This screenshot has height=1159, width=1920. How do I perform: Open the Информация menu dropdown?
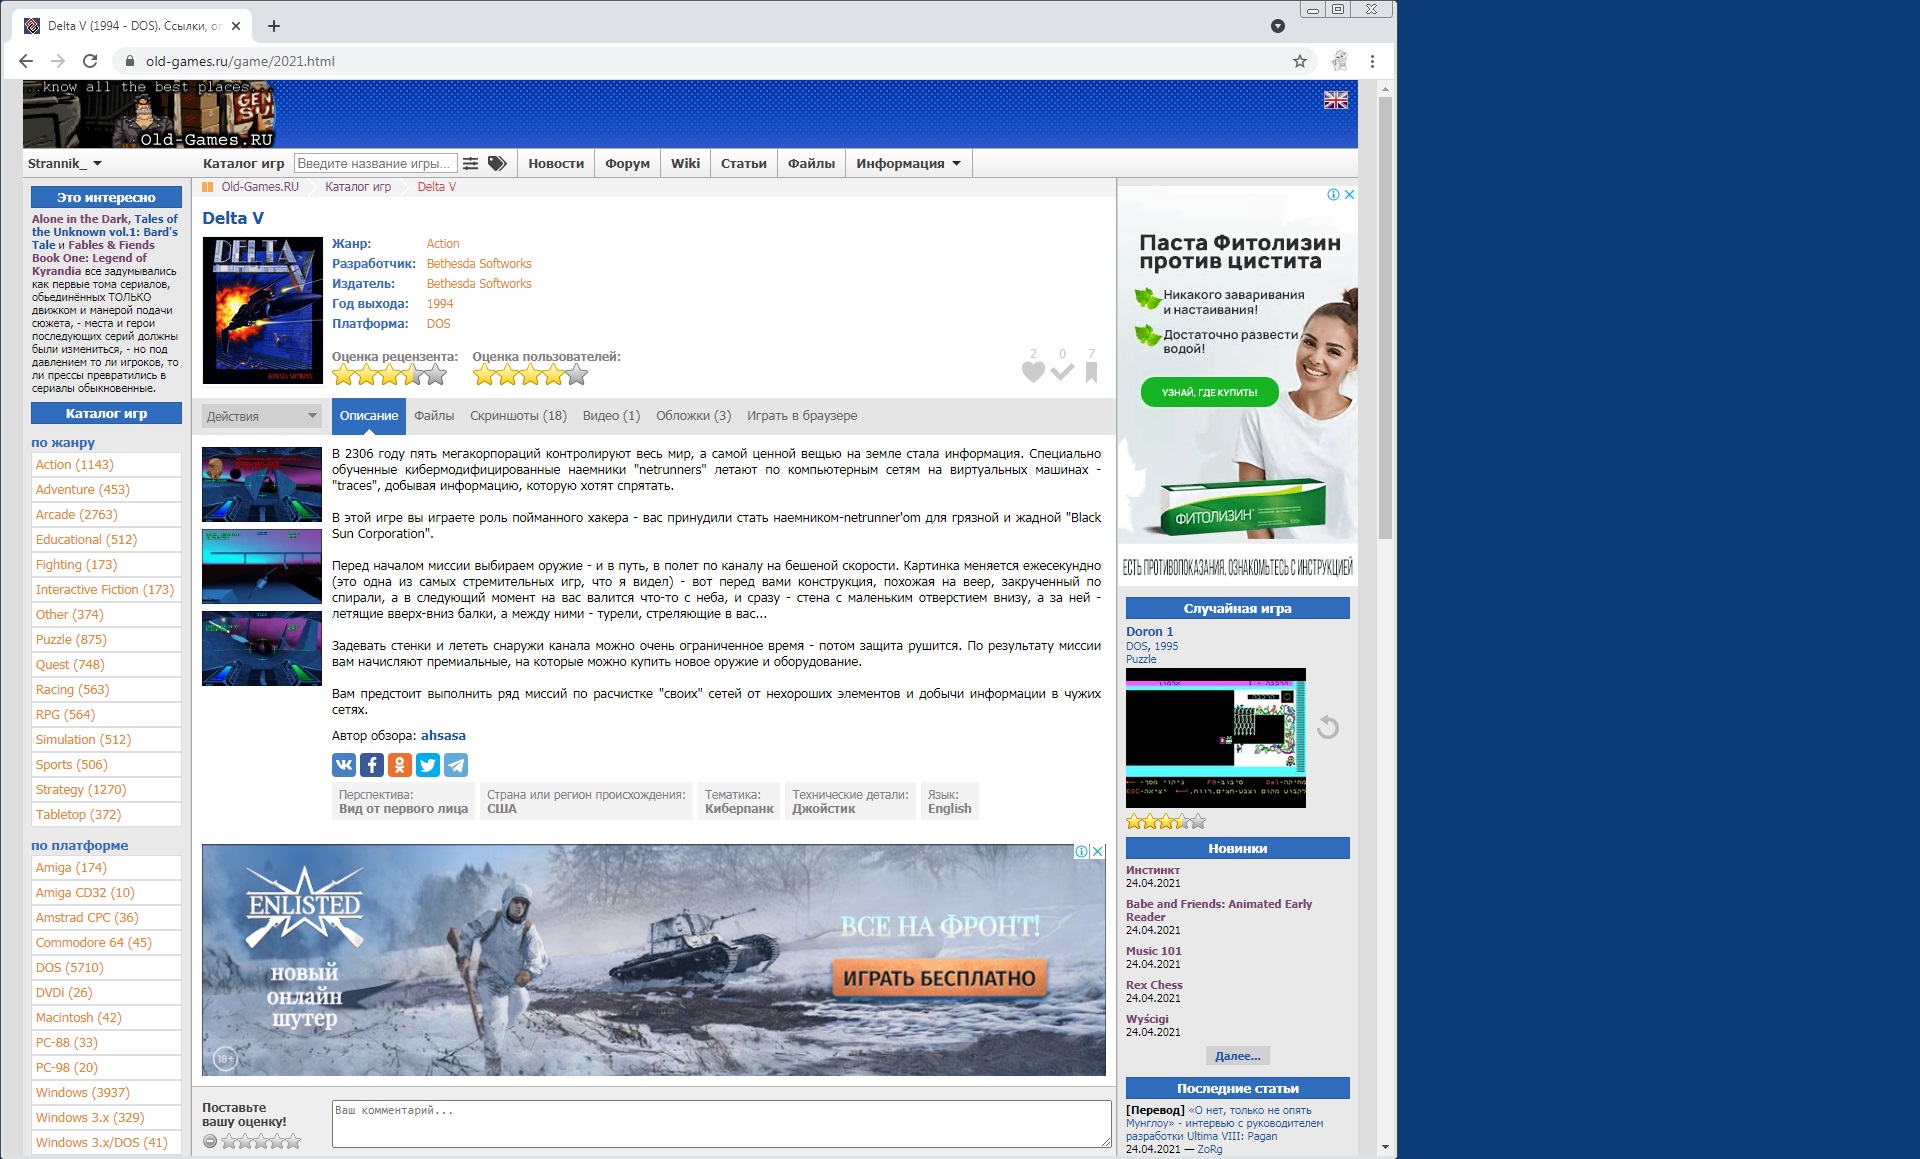pyautogui.click(x=907, y=163)
